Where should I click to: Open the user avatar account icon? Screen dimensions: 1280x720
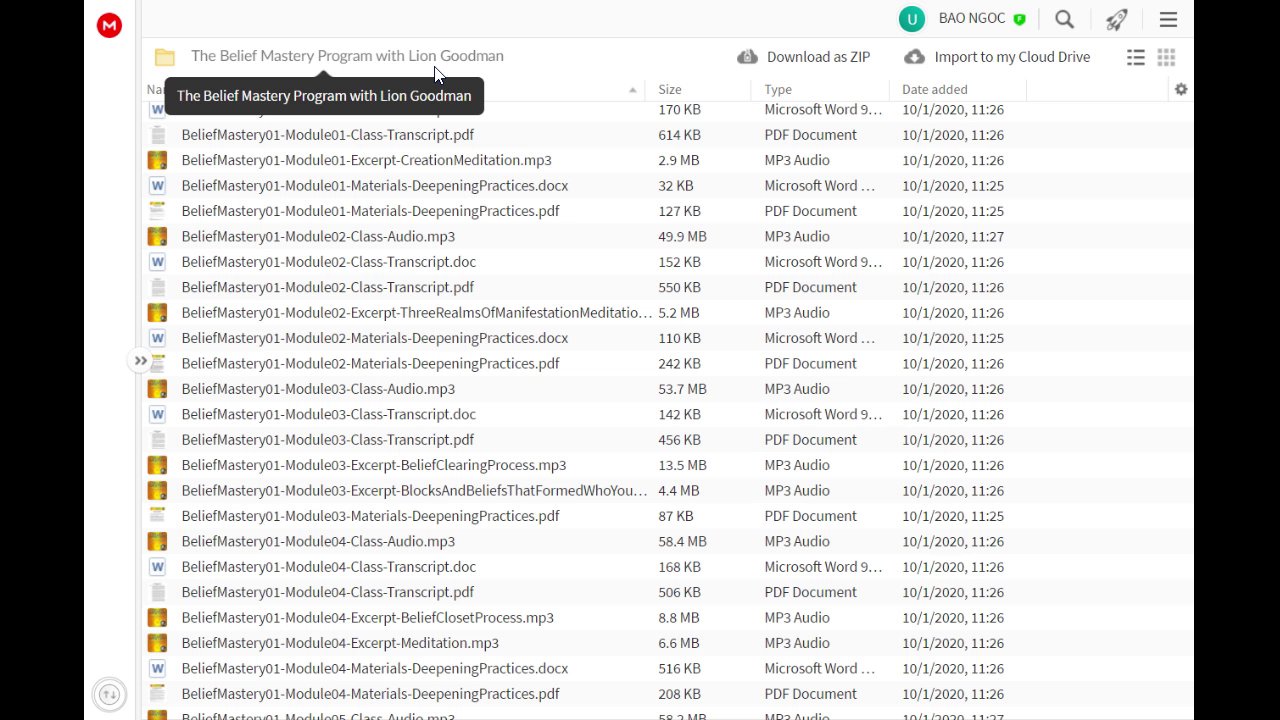point(911,19)
